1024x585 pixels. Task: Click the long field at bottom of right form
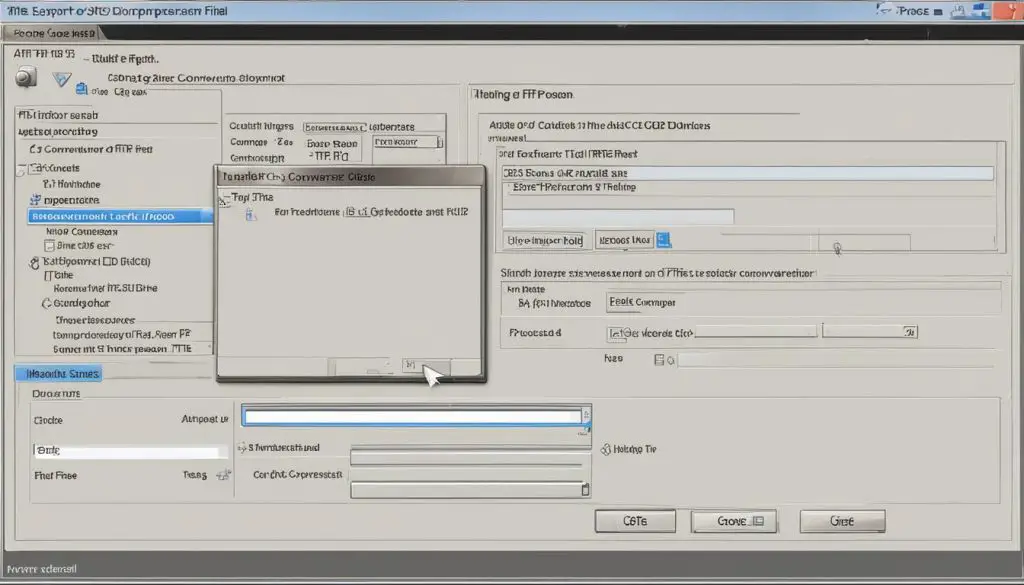coord(836,360)
